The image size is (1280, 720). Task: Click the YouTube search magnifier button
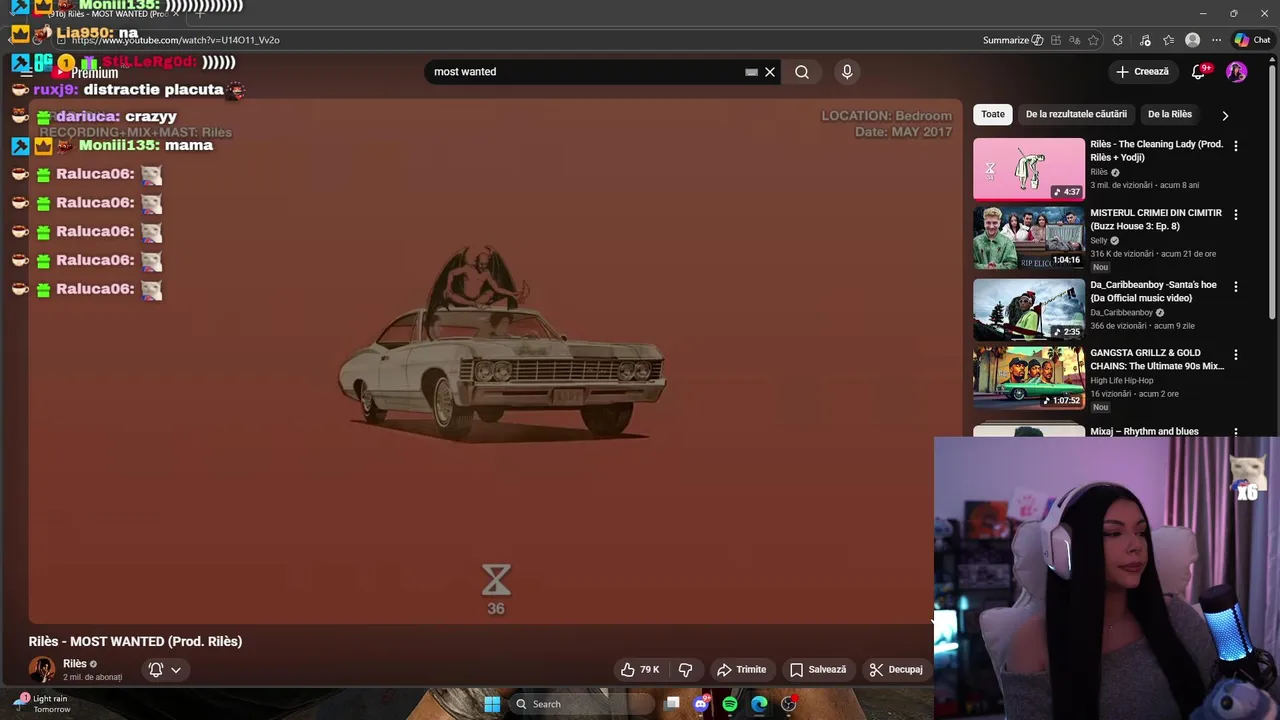point(802,72)
